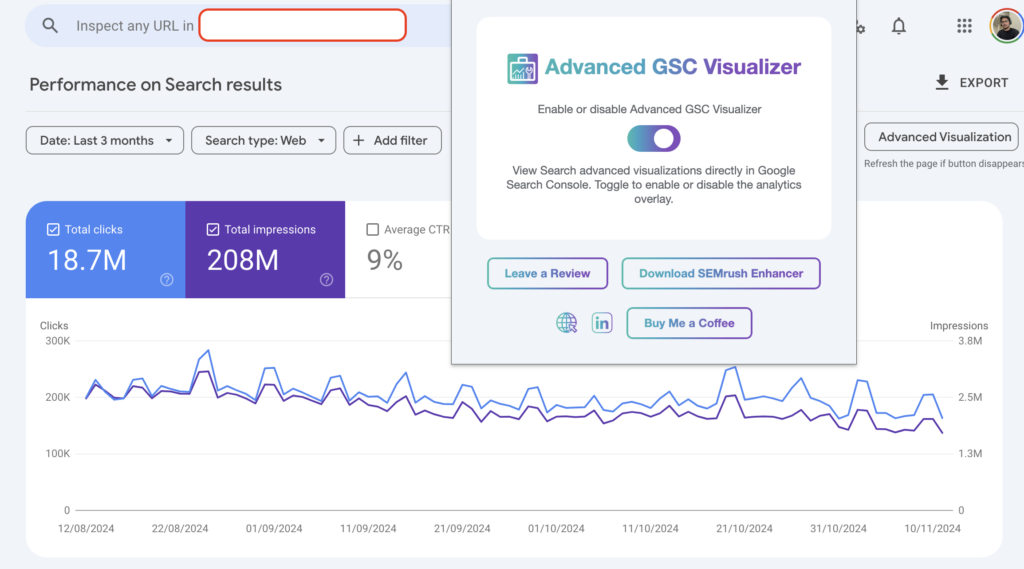The width and height of the screenshot is (1024, 569).
Task: Disable the Advanced GSC Visualizer toggle
Action: tap(654, 138)
